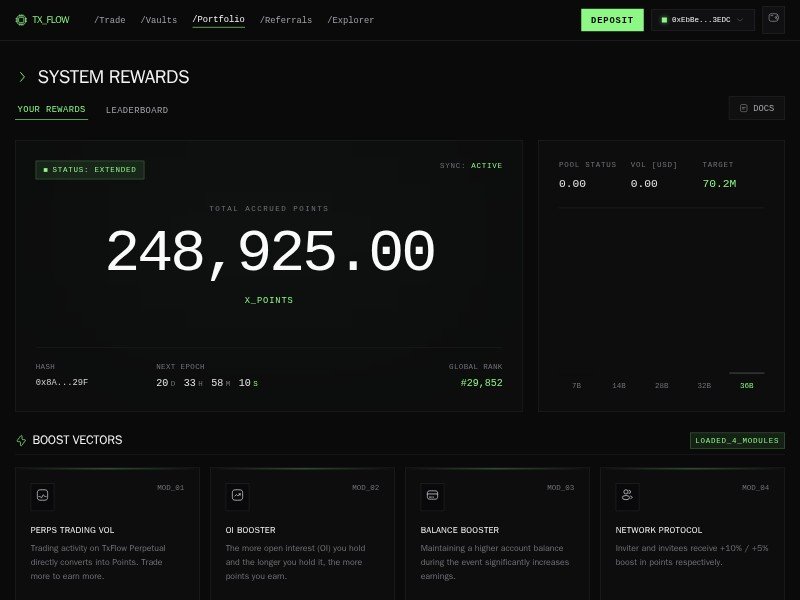
Task: Click the Network Protocol users icon
Action: (x=627, y=496)
